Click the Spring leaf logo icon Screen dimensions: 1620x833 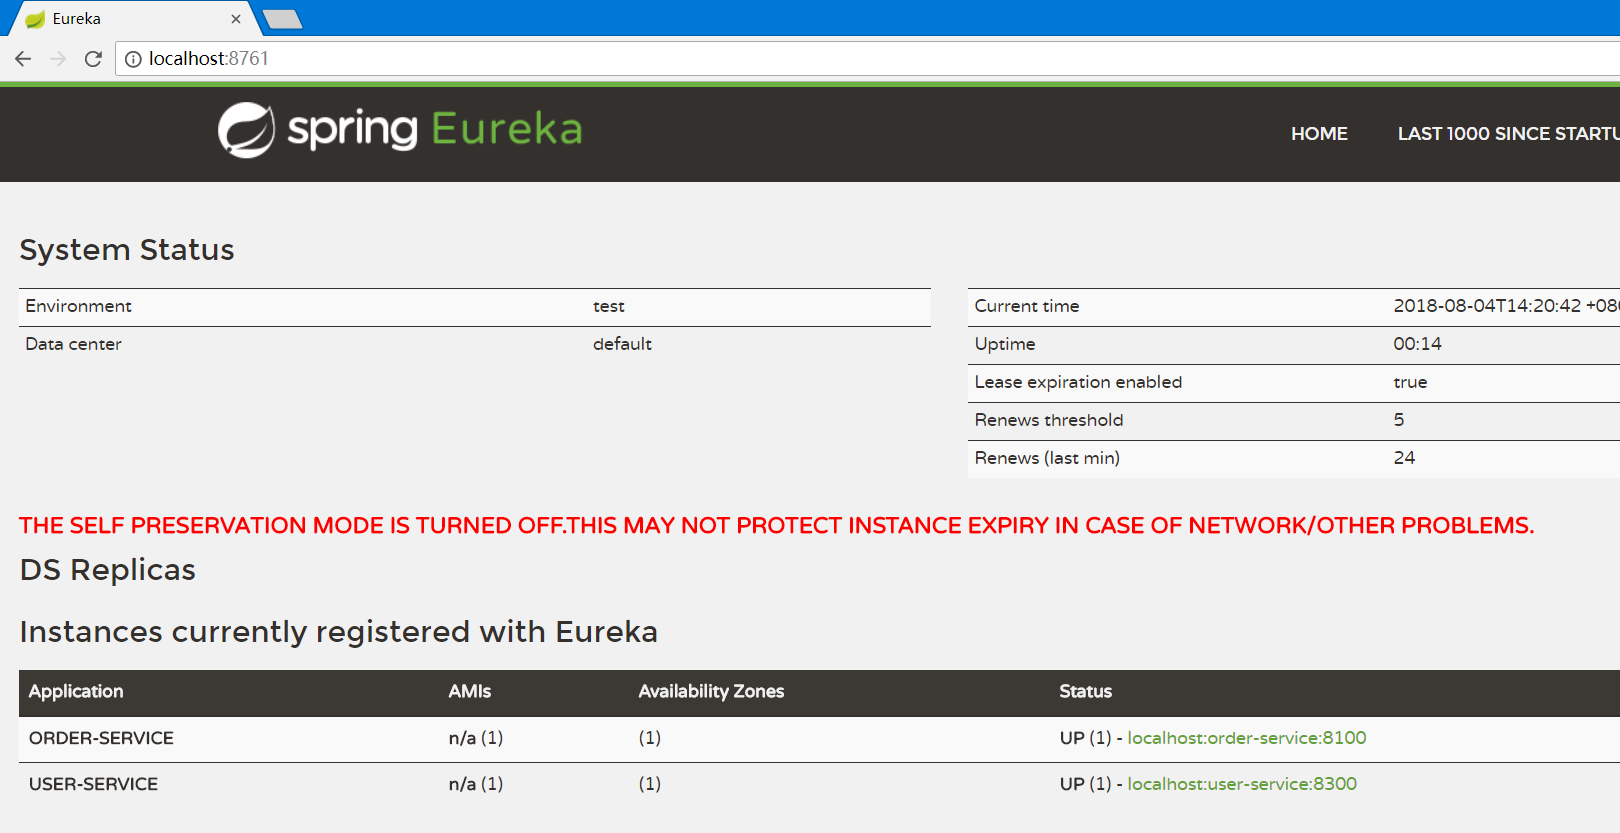[x=246, y=130]
